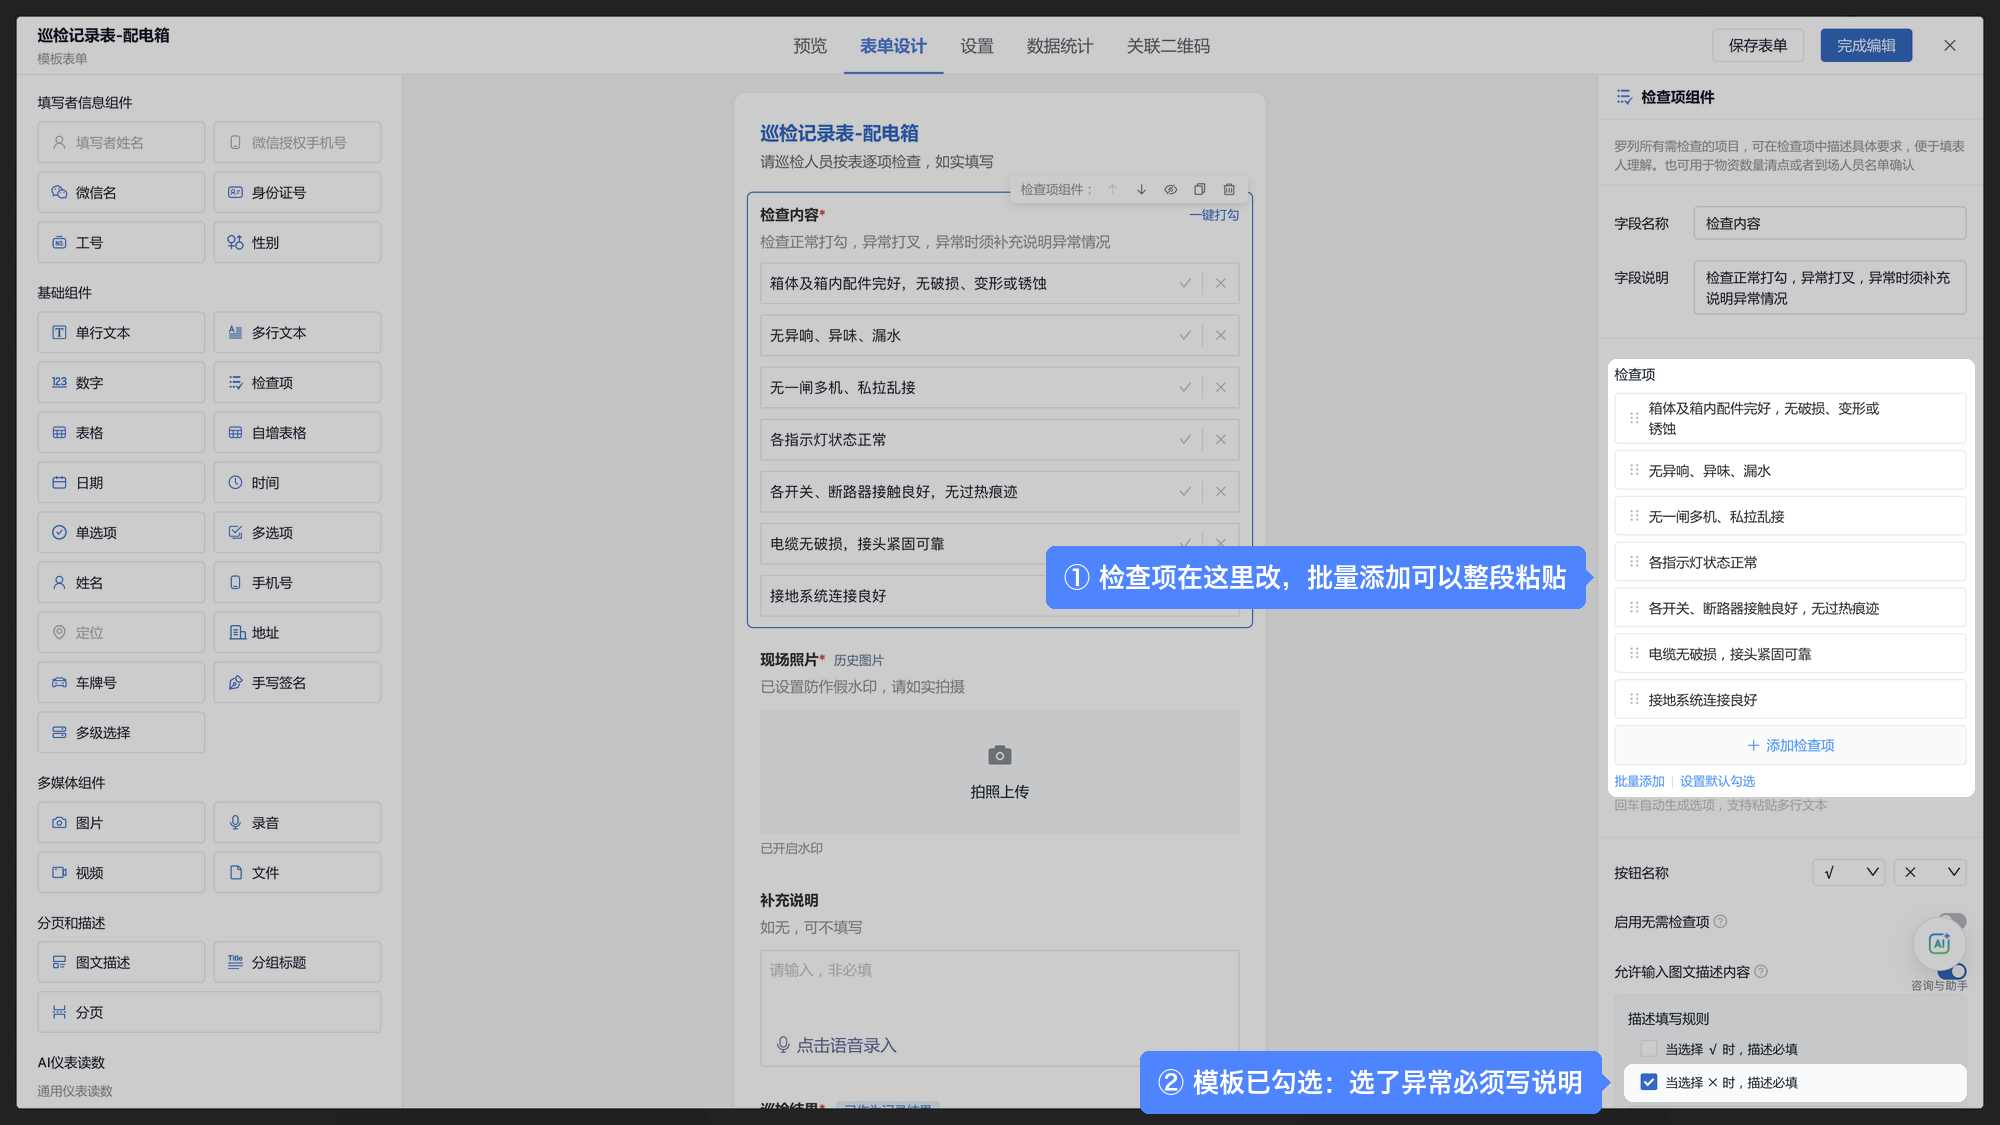
Task: Add the 录音 component
Action: (x=297, y=823)
